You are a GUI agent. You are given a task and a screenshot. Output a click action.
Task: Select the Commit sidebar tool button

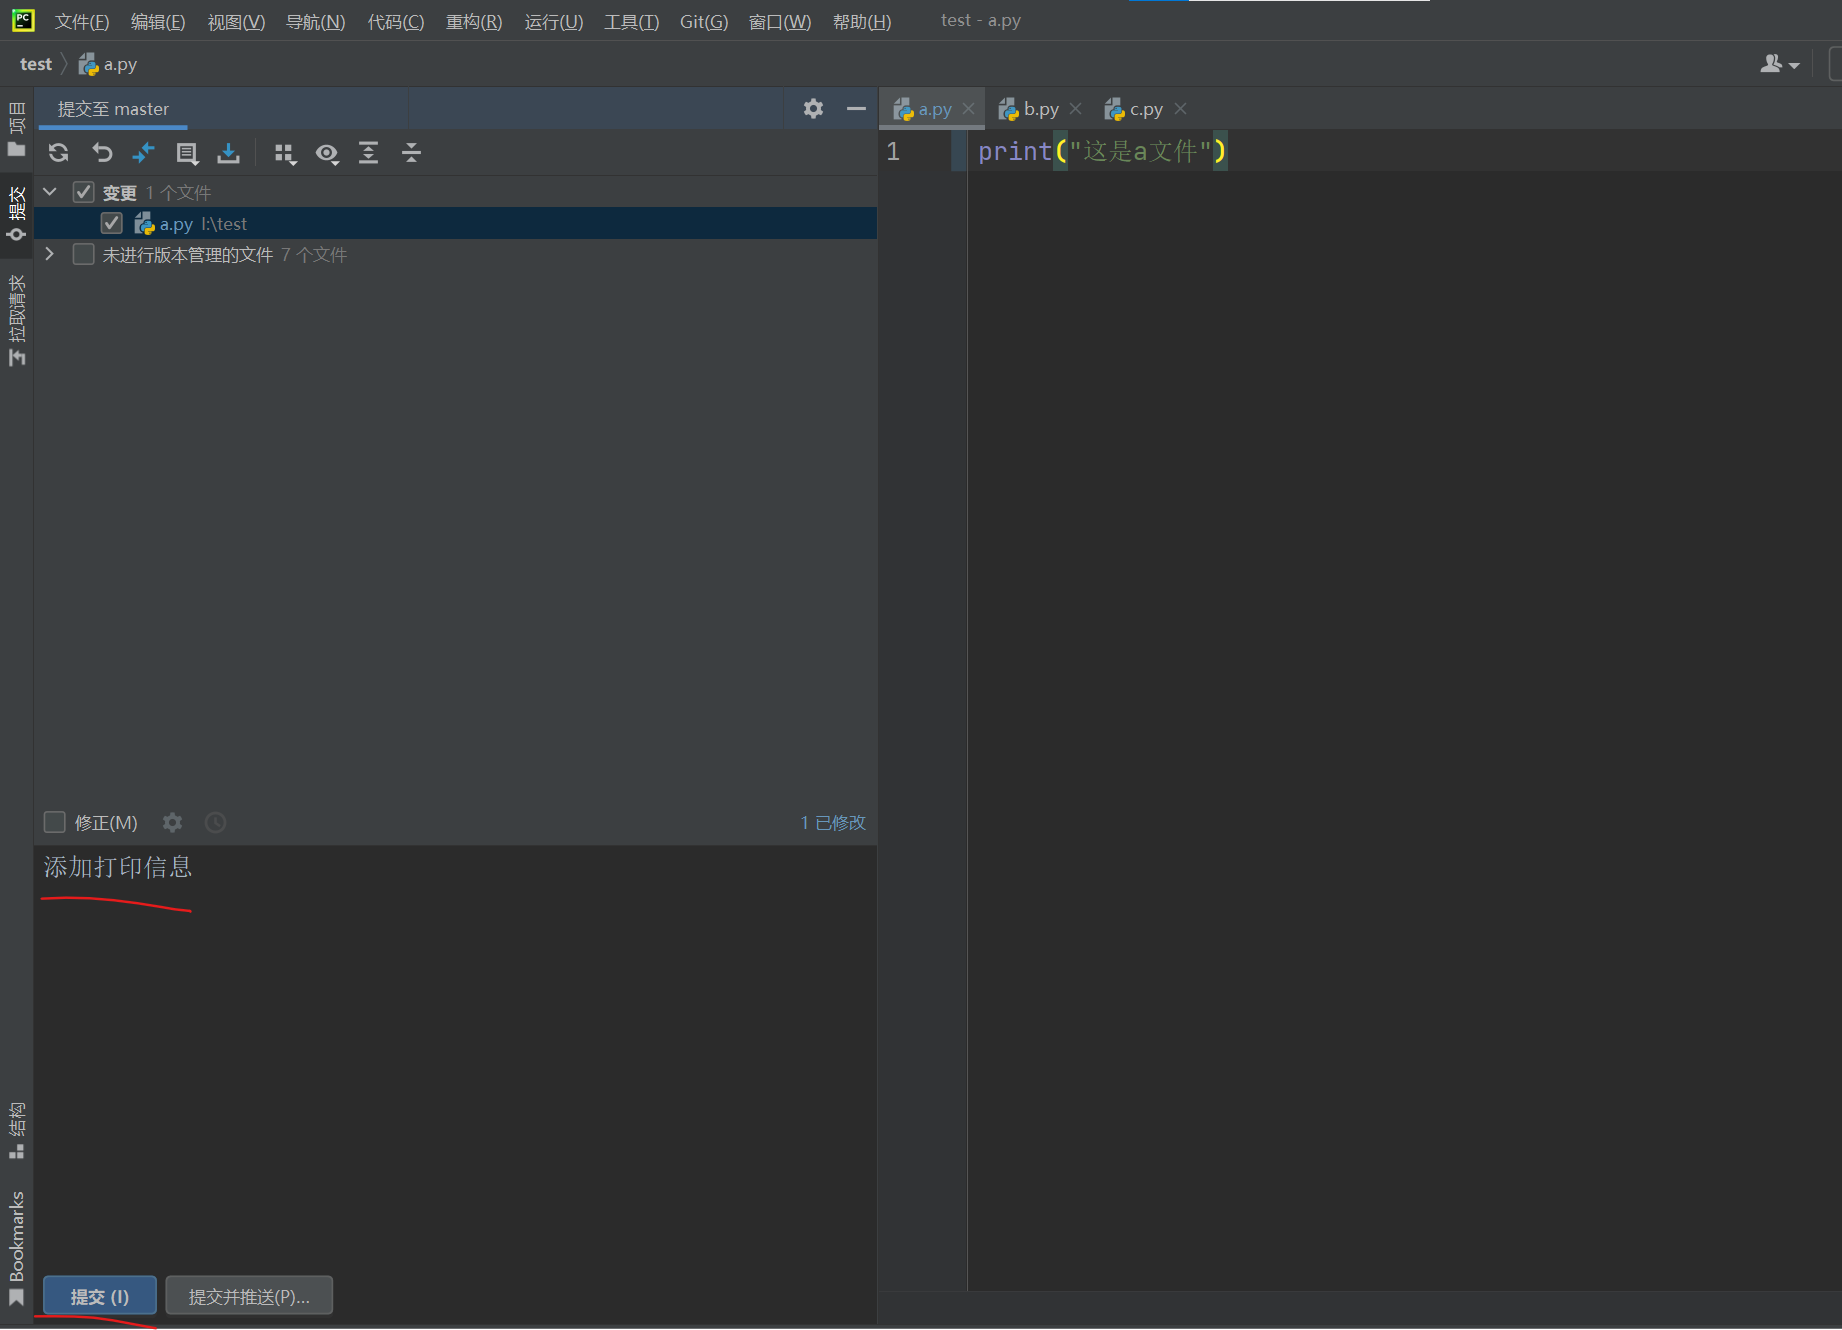pos(16,213)
